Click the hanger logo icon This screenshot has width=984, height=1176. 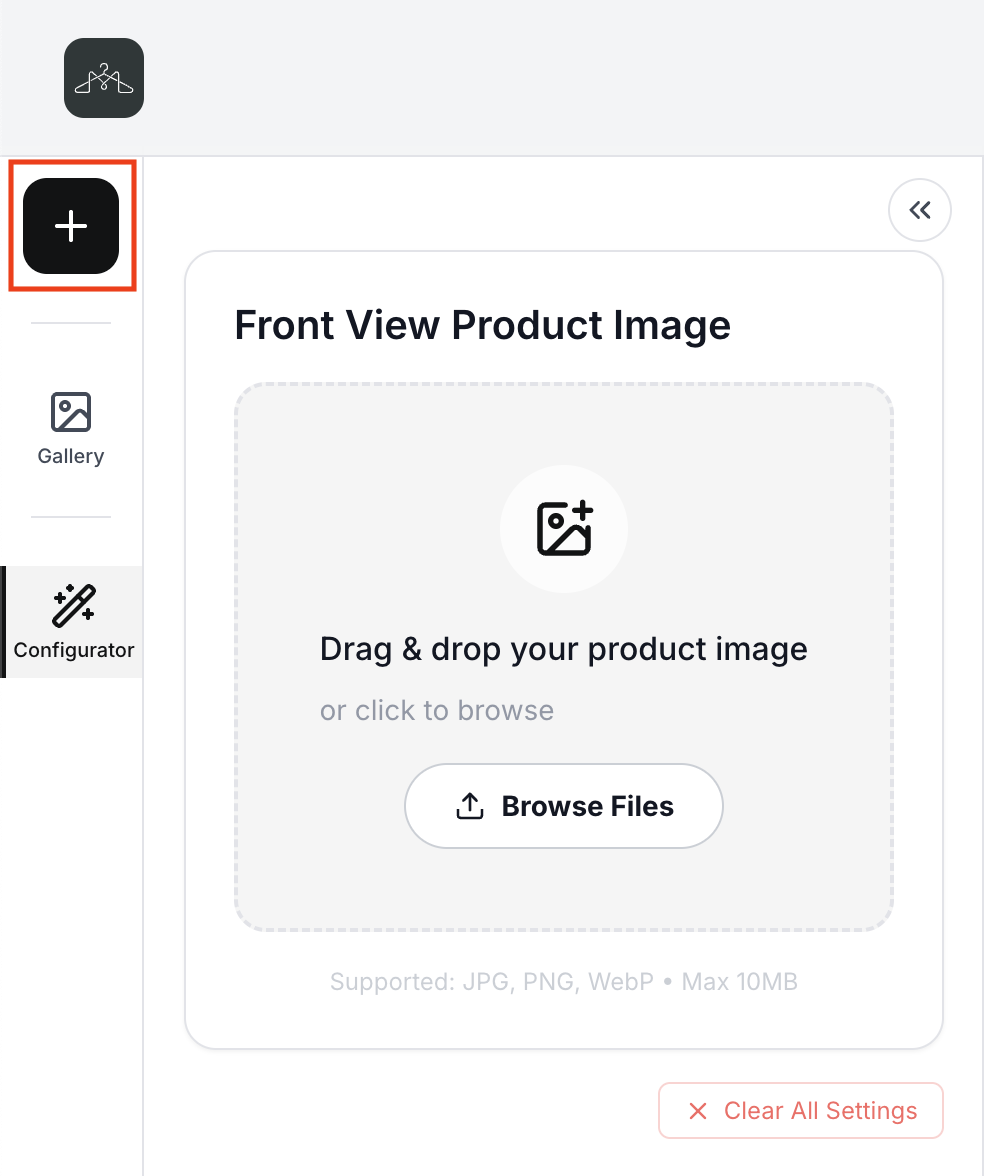click(104, 78)
